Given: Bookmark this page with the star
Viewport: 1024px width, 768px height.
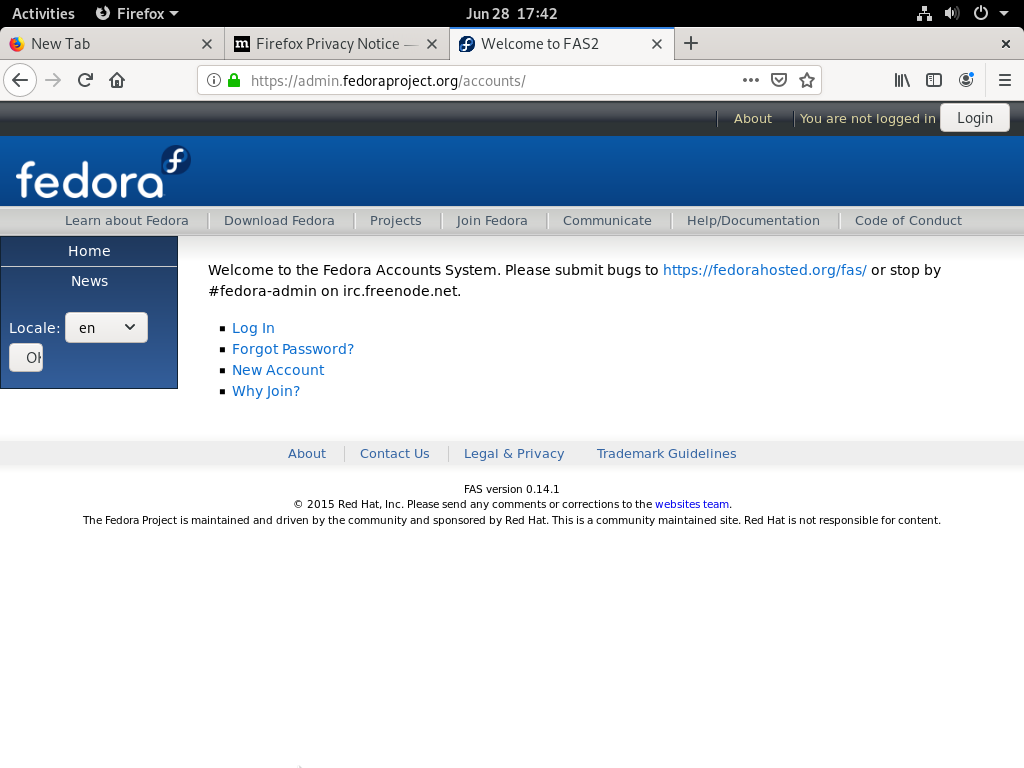Looking at the screenshot, I should click(x=807, y=80).
